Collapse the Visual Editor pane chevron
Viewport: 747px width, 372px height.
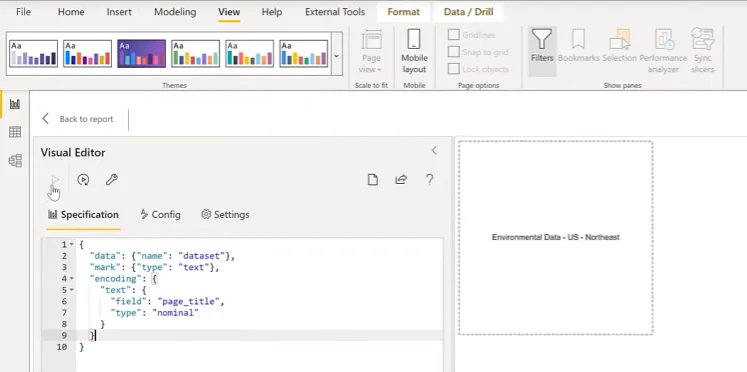pos(434,151)
